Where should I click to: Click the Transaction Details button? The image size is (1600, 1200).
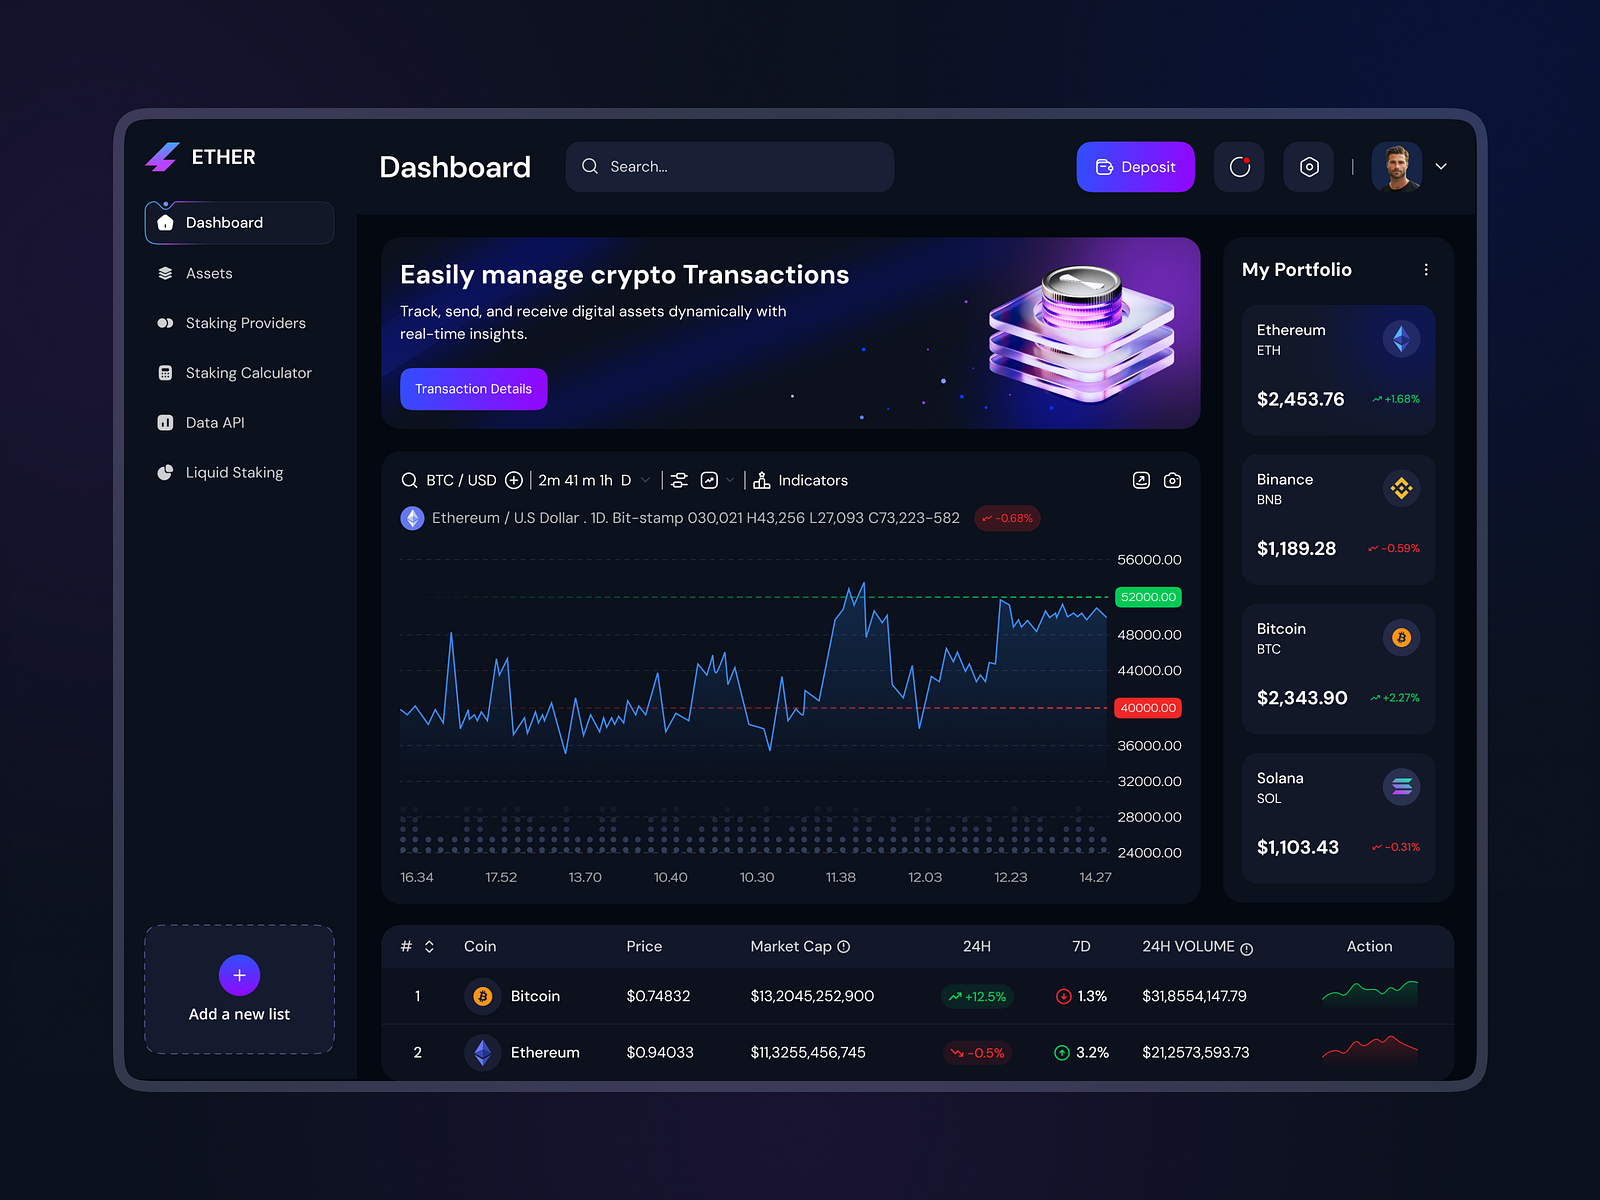[x=473, y=389]
